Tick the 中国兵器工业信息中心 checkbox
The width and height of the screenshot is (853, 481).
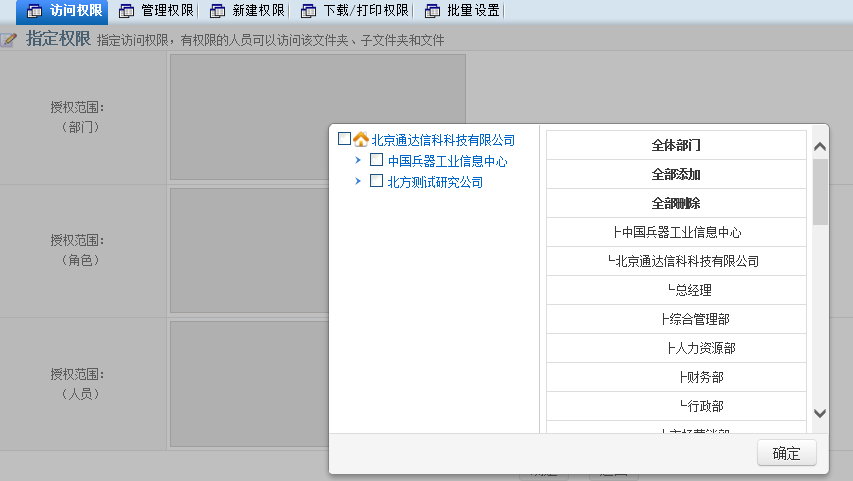pos(377,161)
